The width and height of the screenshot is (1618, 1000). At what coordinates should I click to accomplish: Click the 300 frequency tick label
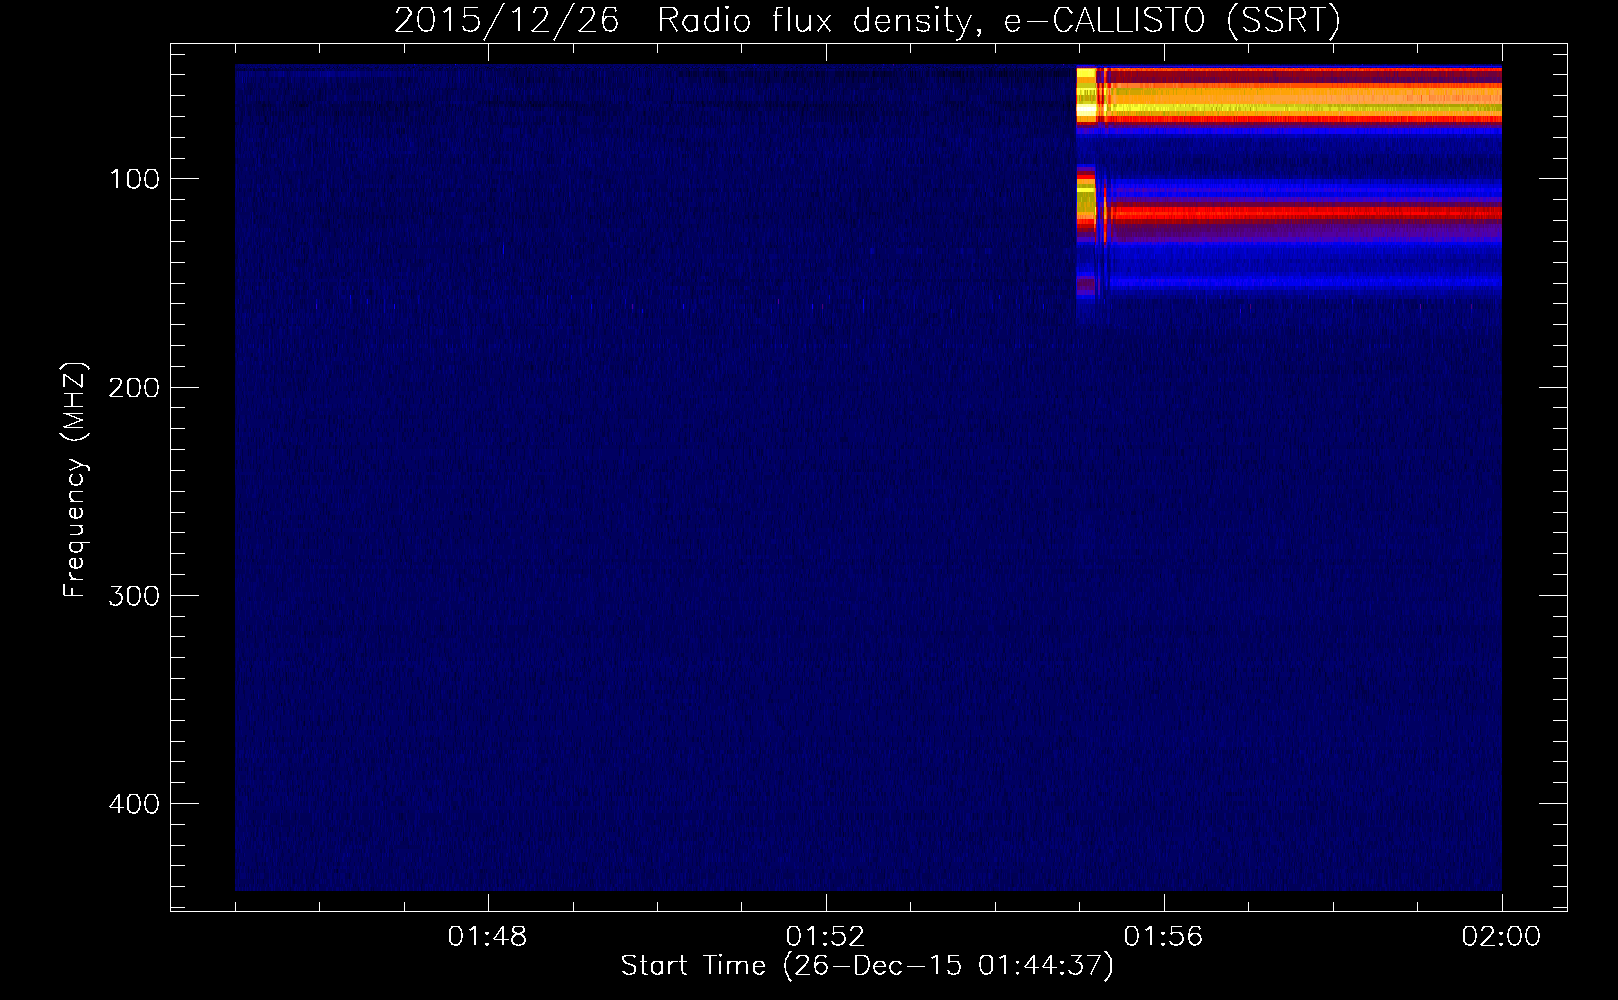(135, 596)
